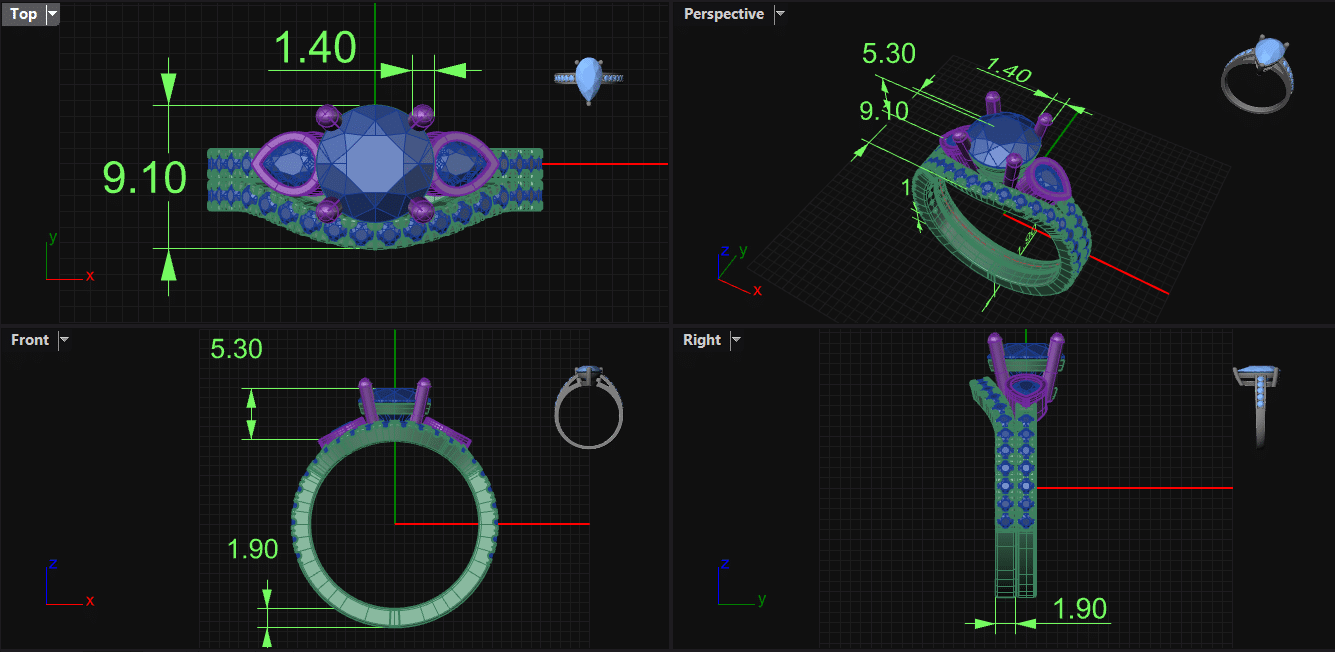Viewport: 1335px width, 652px height.
Task: Select the 1.40 dimension text in Top view
Action: tap(315, 48)
